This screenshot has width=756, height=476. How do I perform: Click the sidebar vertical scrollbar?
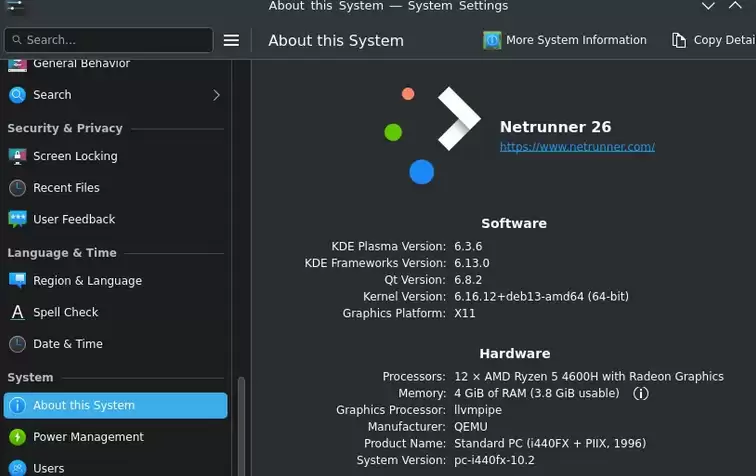coord(241,426)
